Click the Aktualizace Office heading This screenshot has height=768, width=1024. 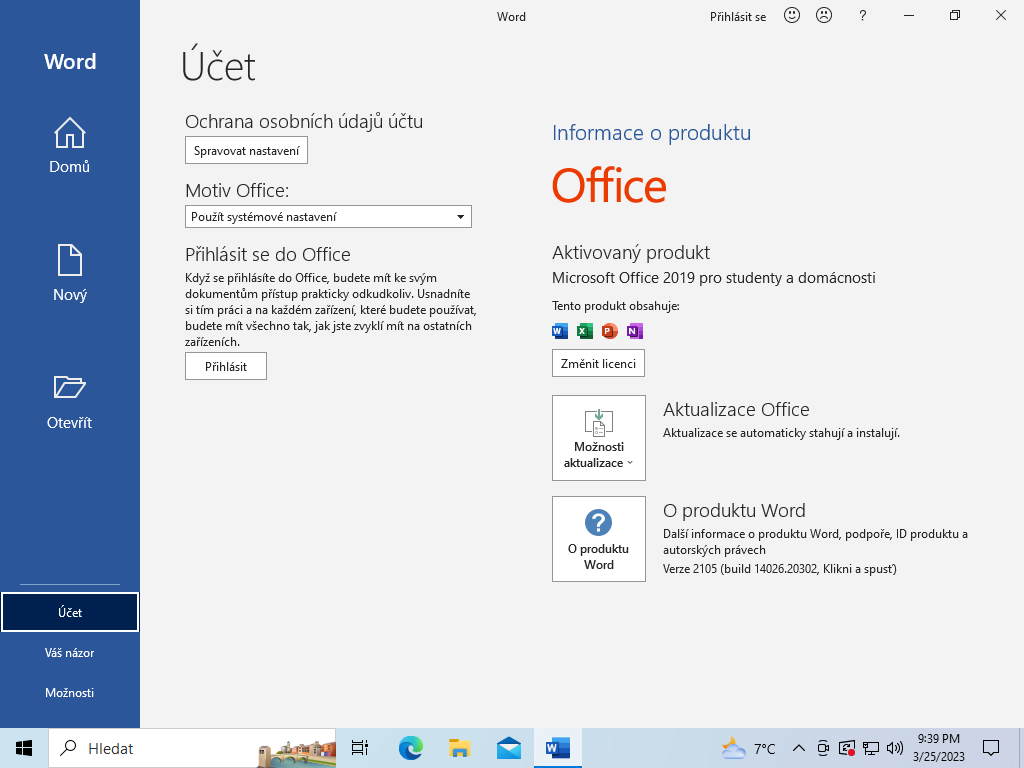(x=736, y=409)
